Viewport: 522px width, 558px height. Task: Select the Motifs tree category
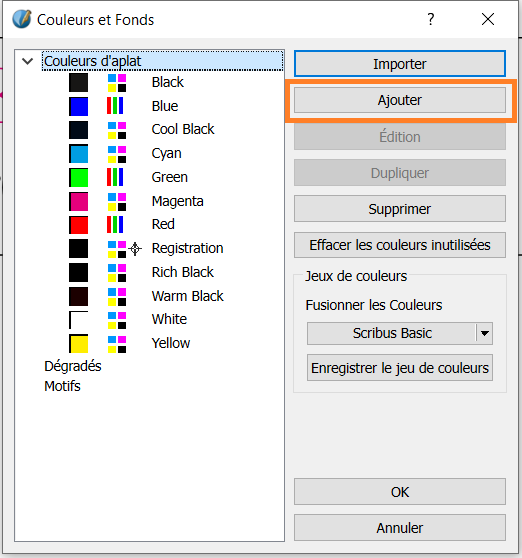coord(62,386)
